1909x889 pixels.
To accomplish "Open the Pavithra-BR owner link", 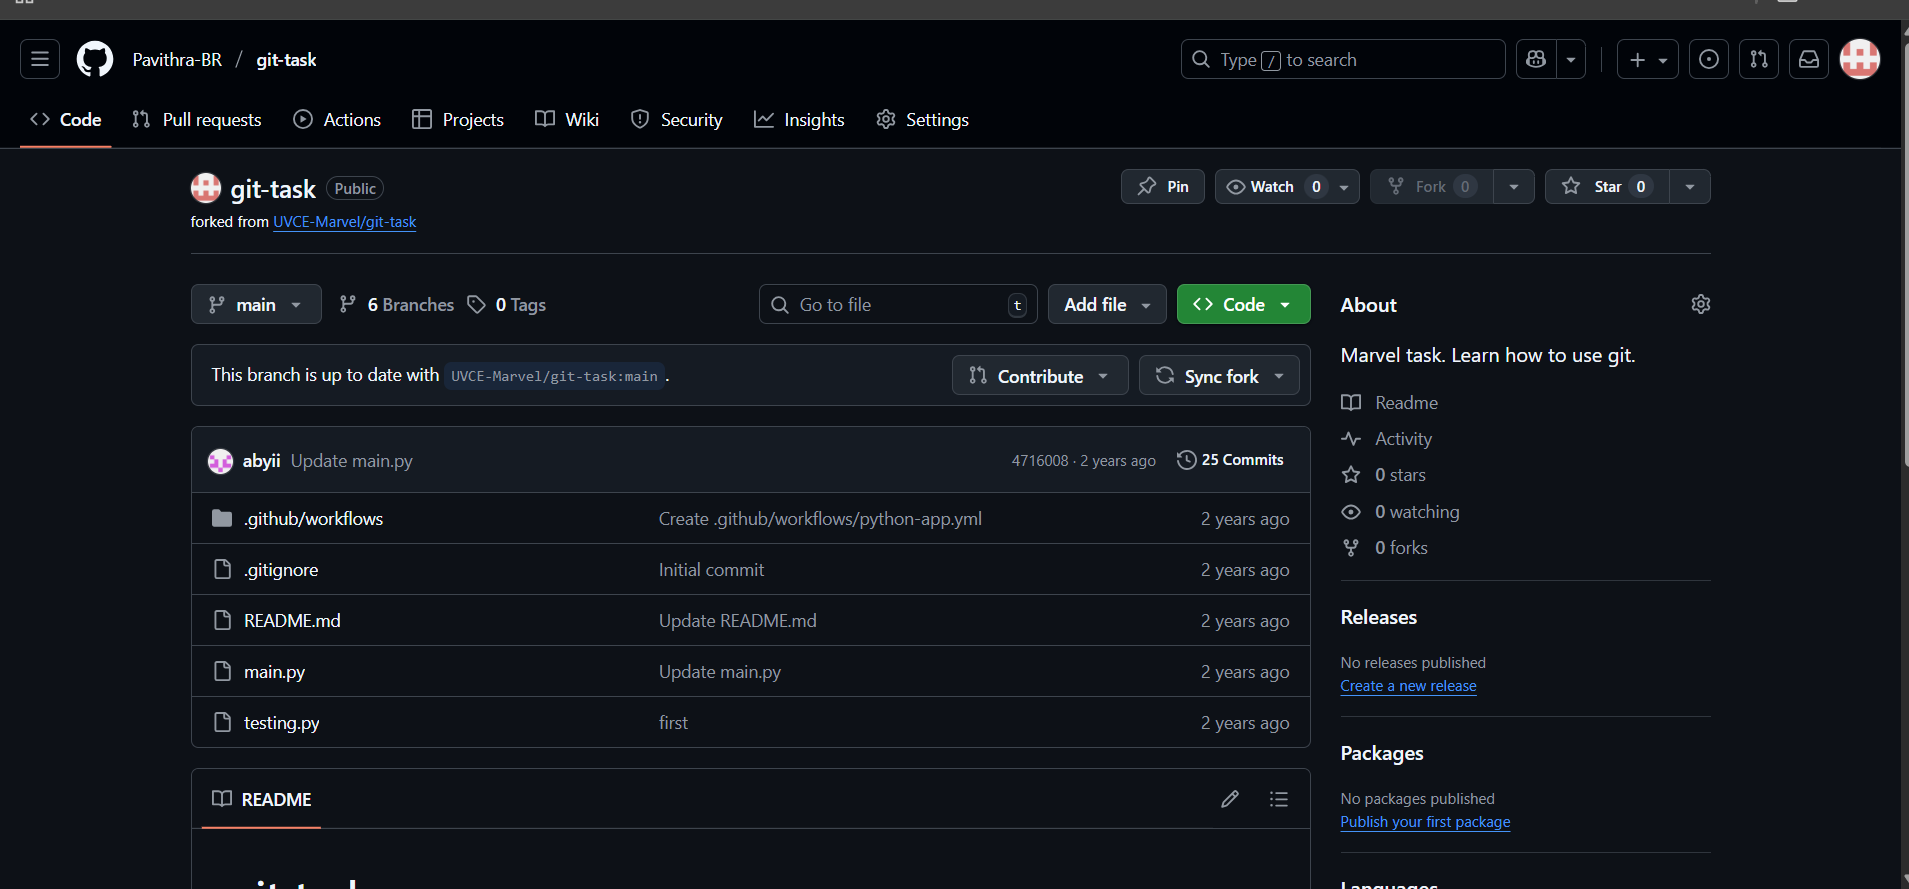I will 177,60.
